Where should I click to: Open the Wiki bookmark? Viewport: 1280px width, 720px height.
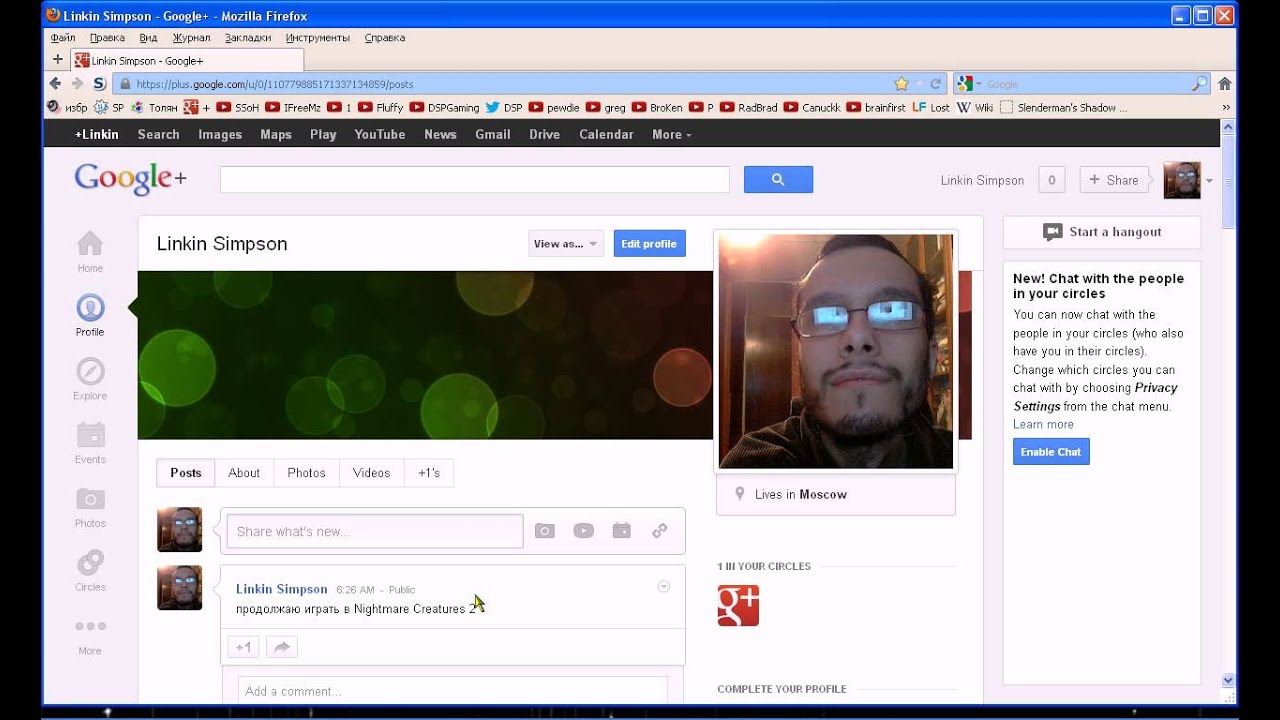pos(975,107)
